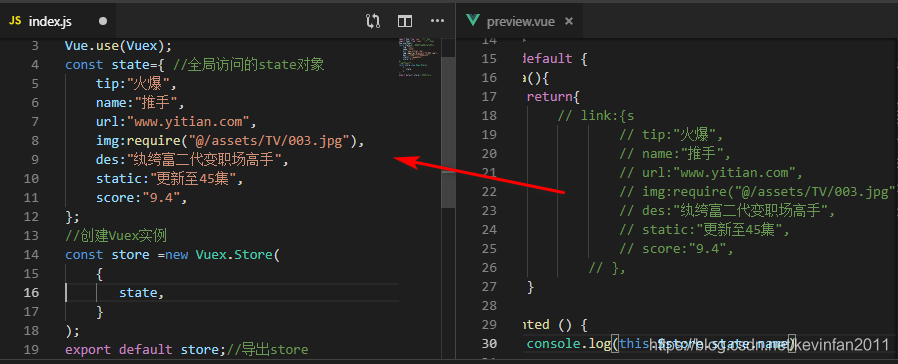Screen dimensions: 898x364
Task: Click the unsaved dot on index.js tab
Action: click(103, 21)
